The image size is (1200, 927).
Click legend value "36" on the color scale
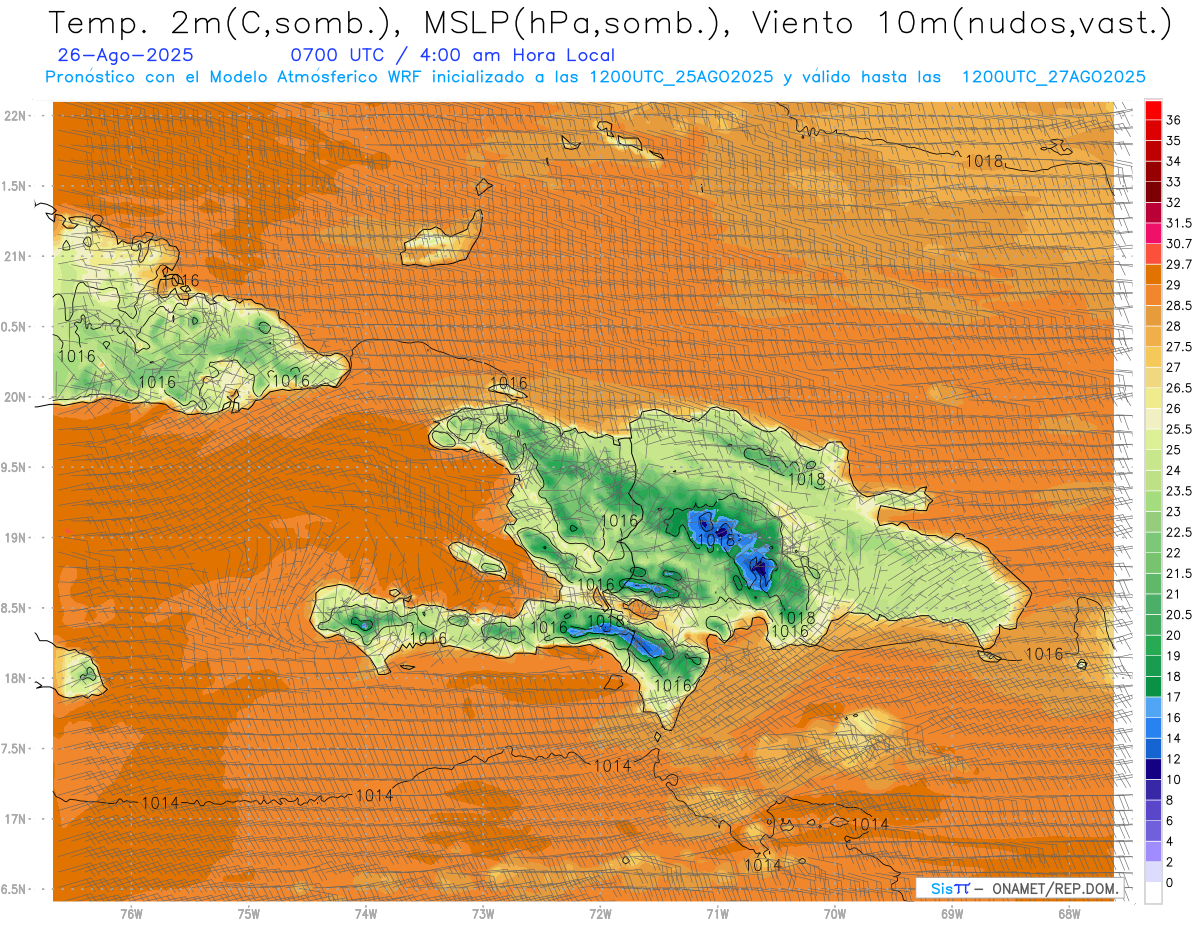click(1174, 120)
